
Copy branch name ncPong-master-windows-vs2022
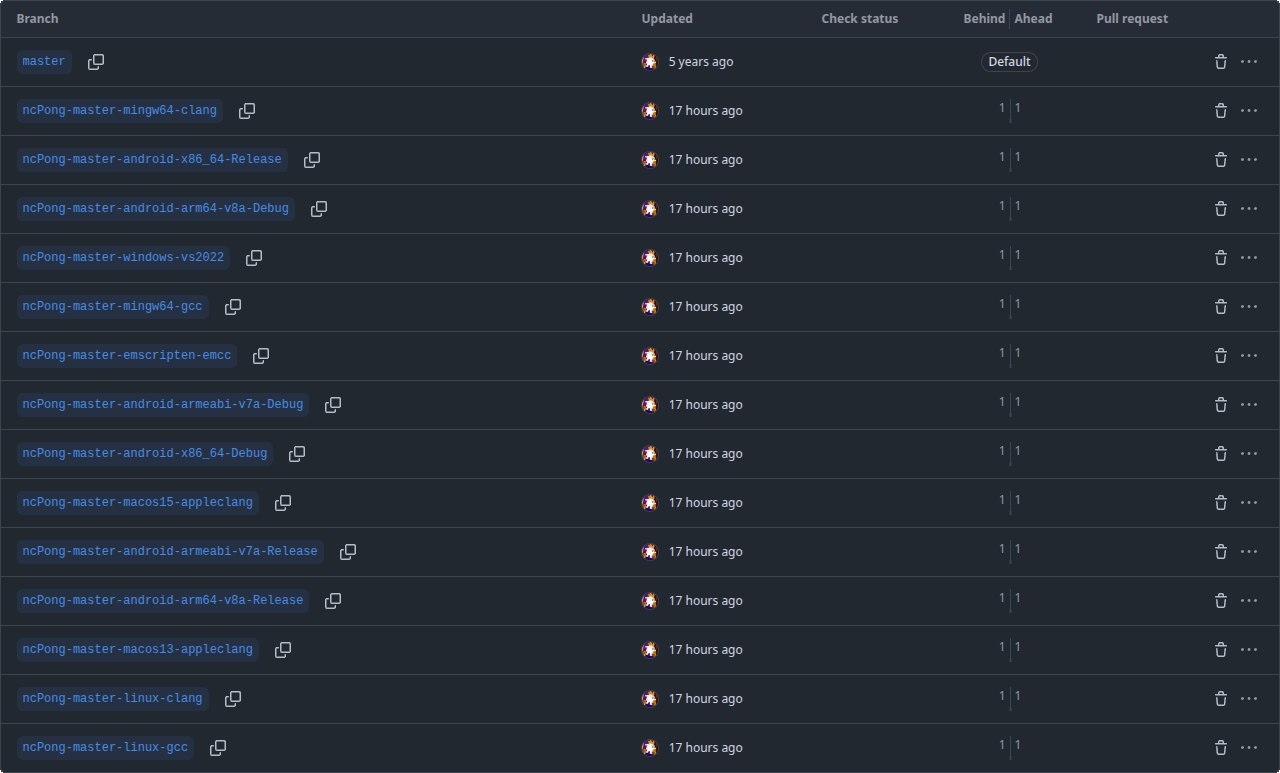click(x=254, y=258)
